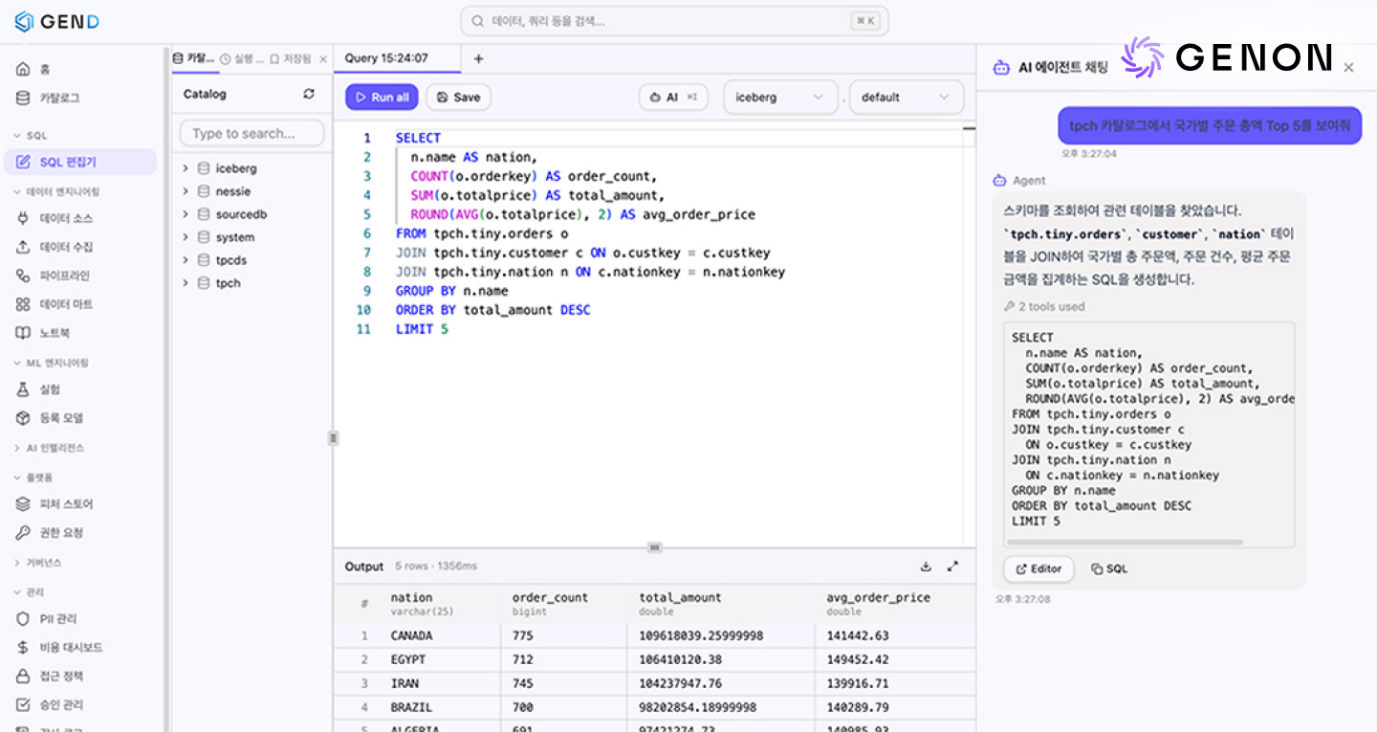Click line 11 LIMIT 5 in editor
This screenshot has height=732, width=1377.
pos(422,329)
